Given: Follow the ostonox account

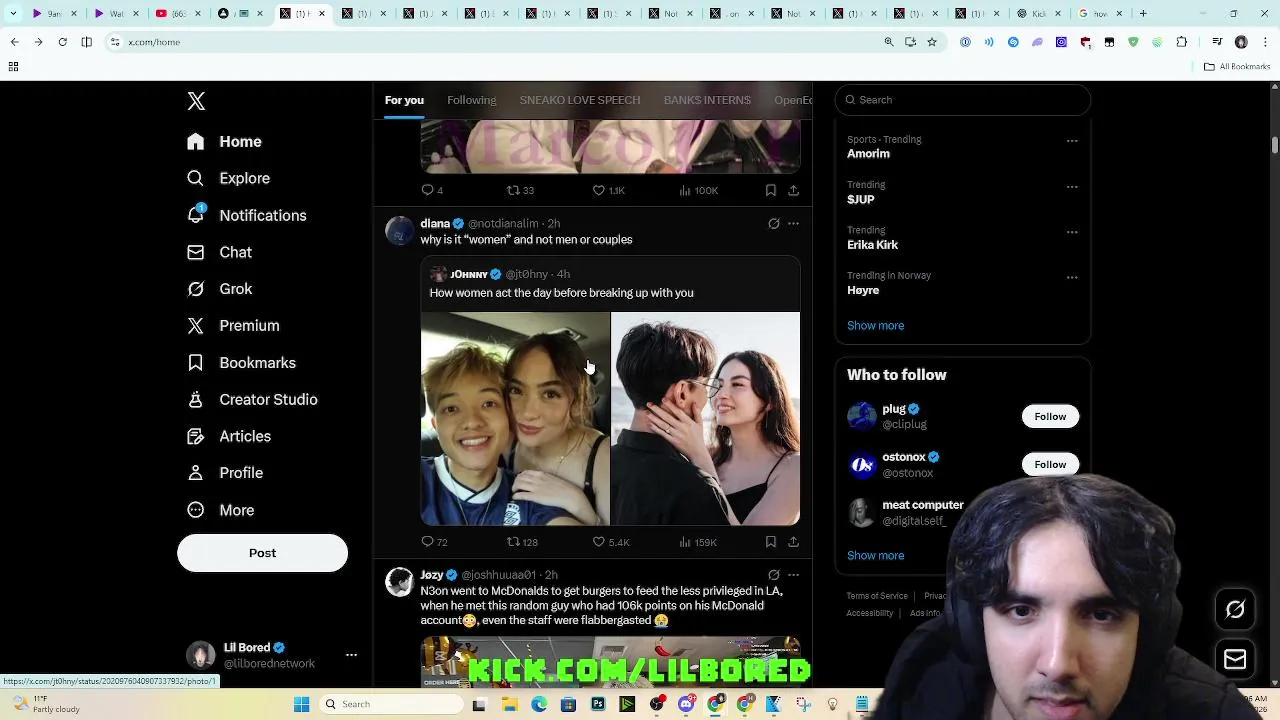Looking at the screenshot, I should tap(1050, 464).
